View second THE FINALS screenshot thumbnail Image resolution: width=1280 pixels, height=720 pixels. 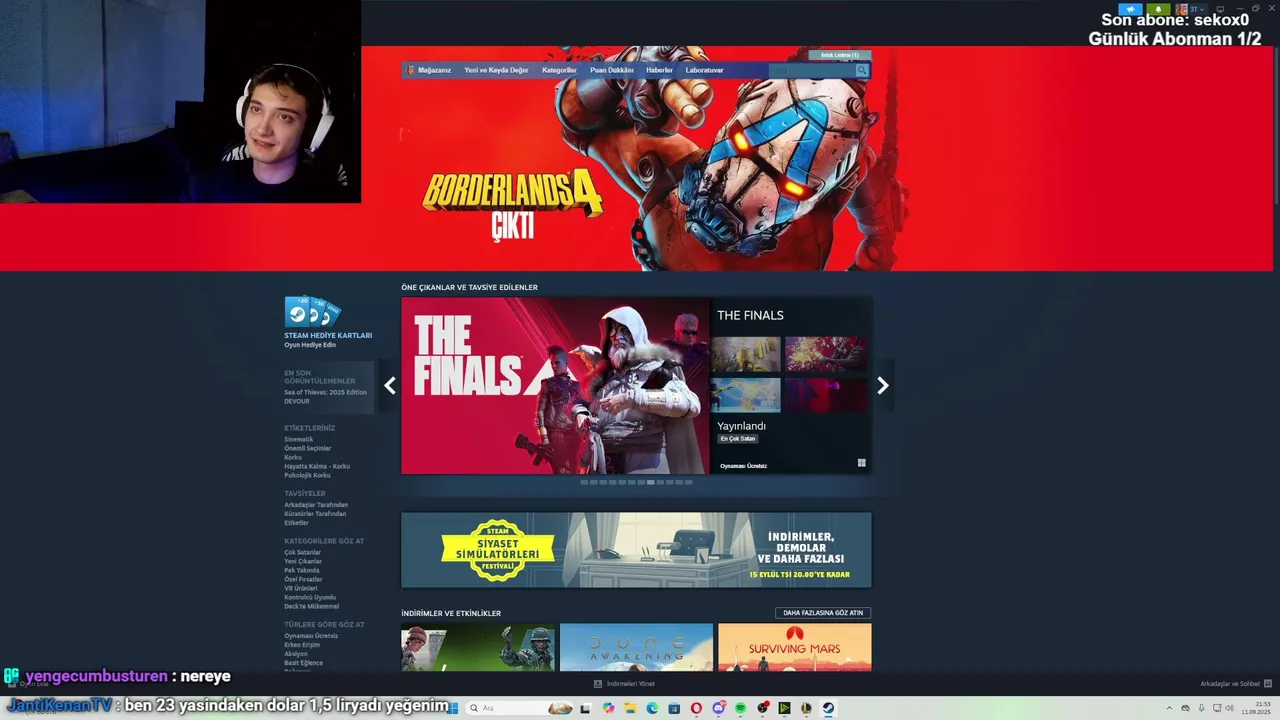[826, 354]
